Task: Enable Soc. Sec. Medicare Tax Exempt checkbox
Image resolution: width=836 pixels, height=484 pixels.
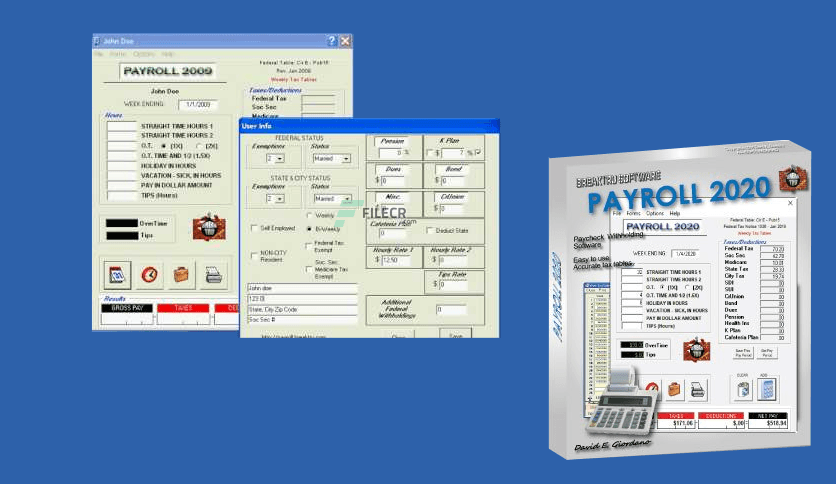Action: (x=309, y=269)
